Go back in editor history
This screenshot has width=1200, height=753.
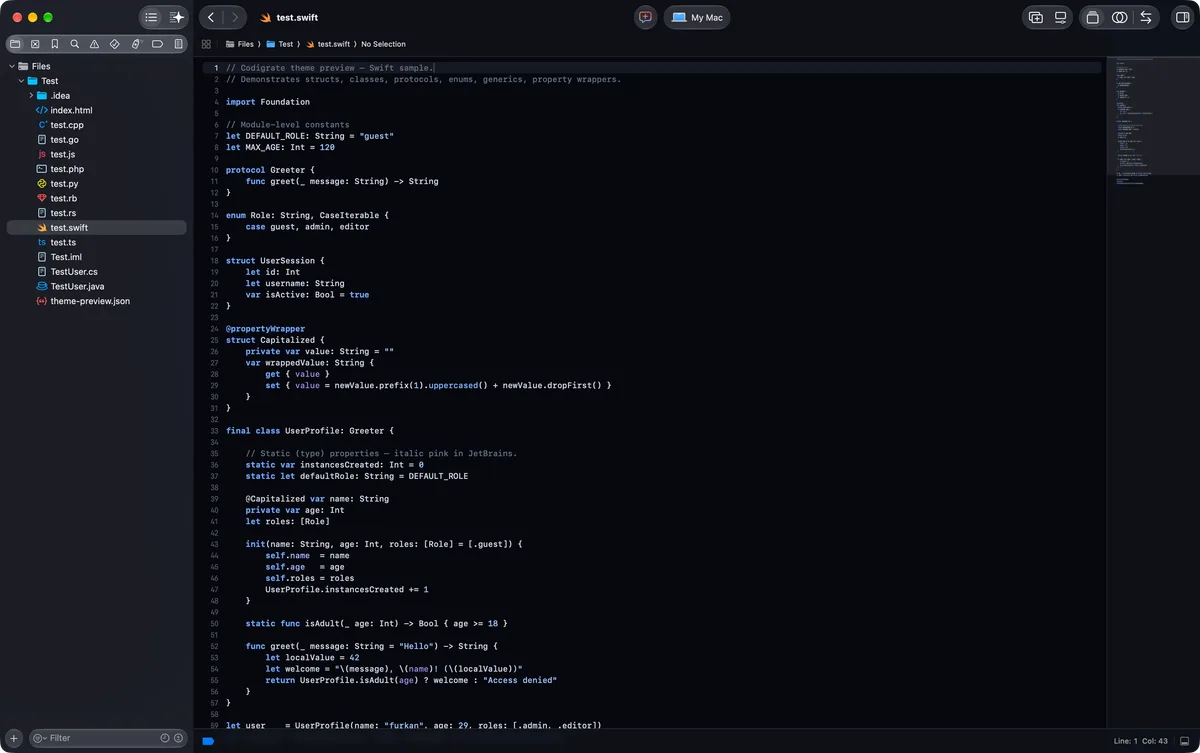[x=211, y=17]
